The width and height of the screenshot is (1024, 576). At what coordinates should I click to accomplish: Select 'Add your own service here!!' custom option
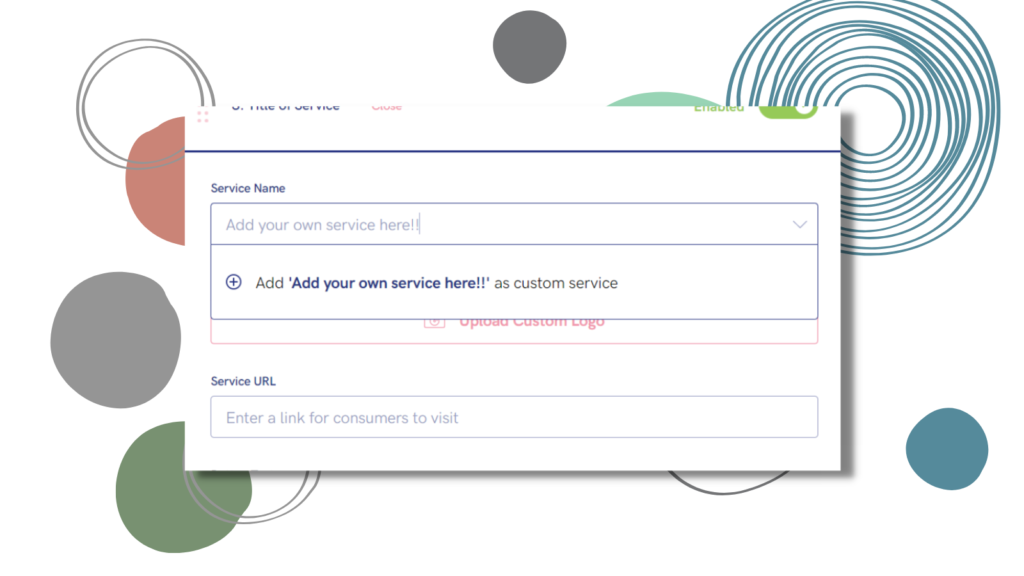[514, 282]
